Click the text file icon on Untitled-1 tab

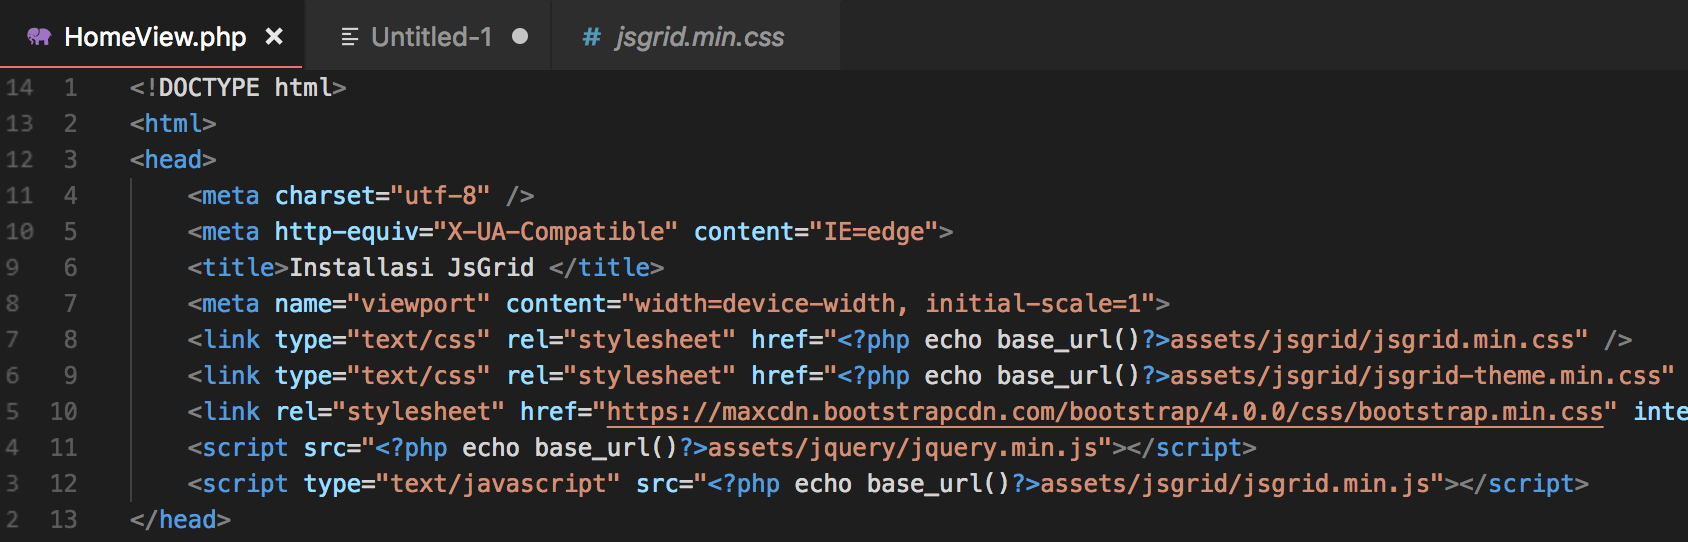tap(350, 37)
